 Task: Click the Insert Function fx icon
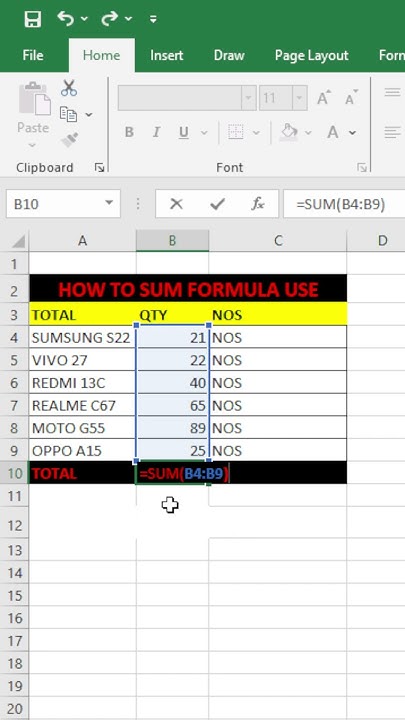tap(257, 204)
